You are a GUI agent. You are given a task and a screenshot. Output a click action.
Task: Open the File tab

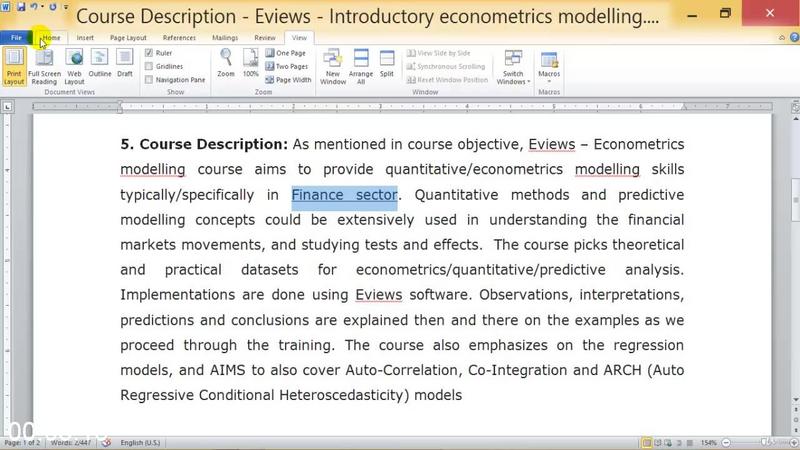tap(16, 38)
